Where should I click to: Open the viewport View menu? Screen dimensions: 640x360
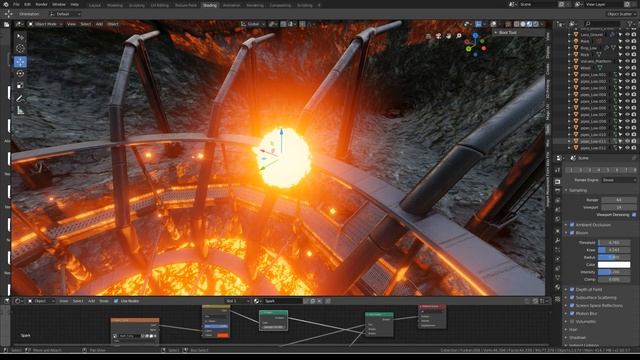(x=71, y=24)
